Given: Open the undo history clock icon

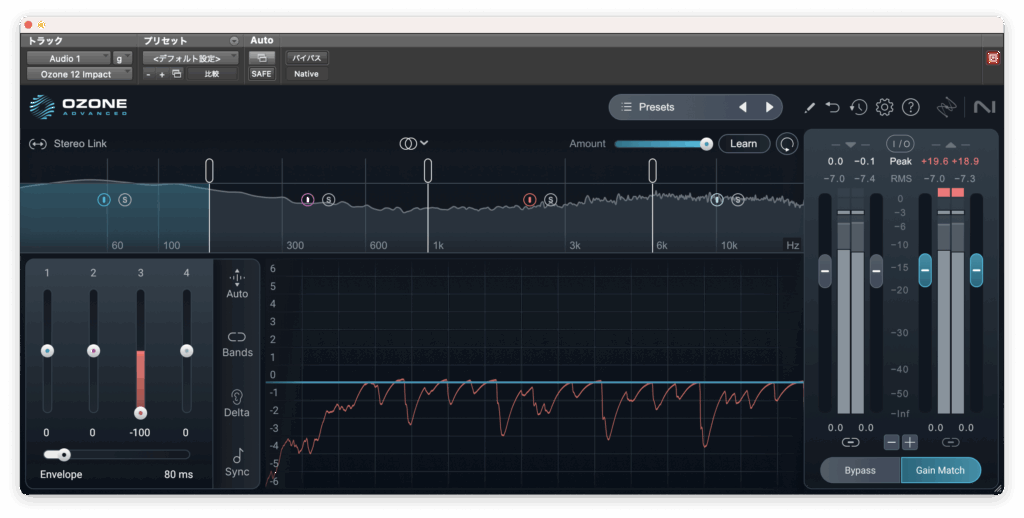Looking at the screenshot, I should pyautogui.click(x=858, y=107).
